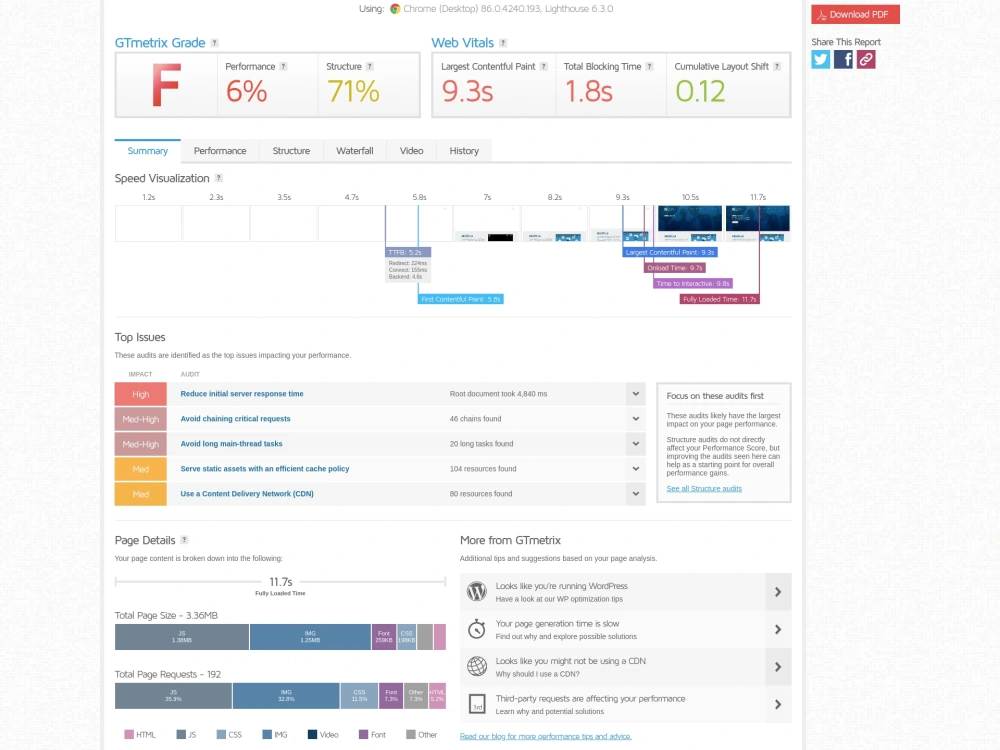Click the F grade letter
The width and height of the screenshot is (1000, 750).
click(166, 85)
